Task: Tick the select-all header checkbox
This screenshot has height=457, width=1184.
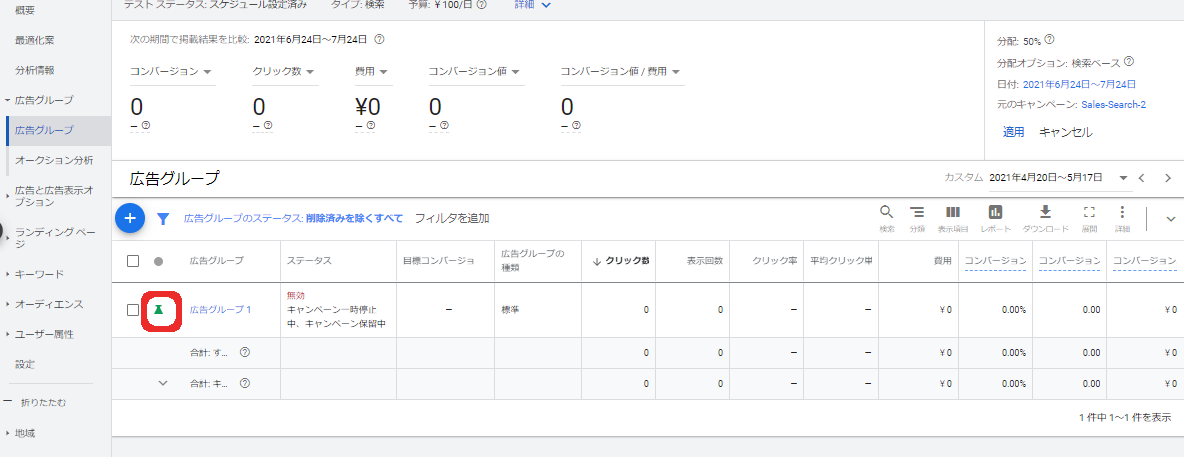Action: pos(133,261)
